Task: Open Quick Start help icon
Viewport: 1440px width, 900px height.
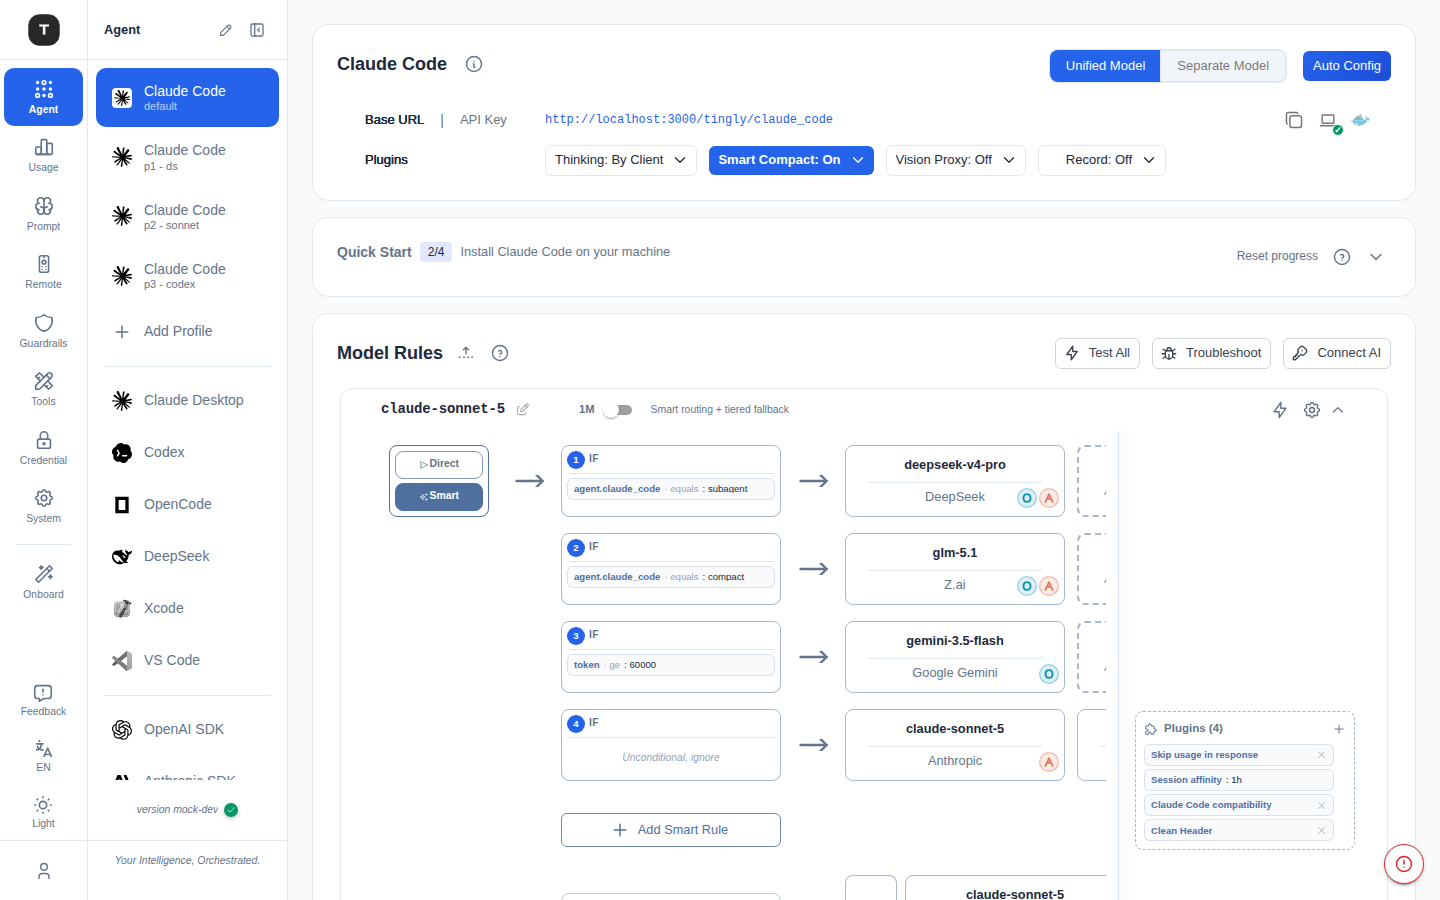Action: (1342, 257)
